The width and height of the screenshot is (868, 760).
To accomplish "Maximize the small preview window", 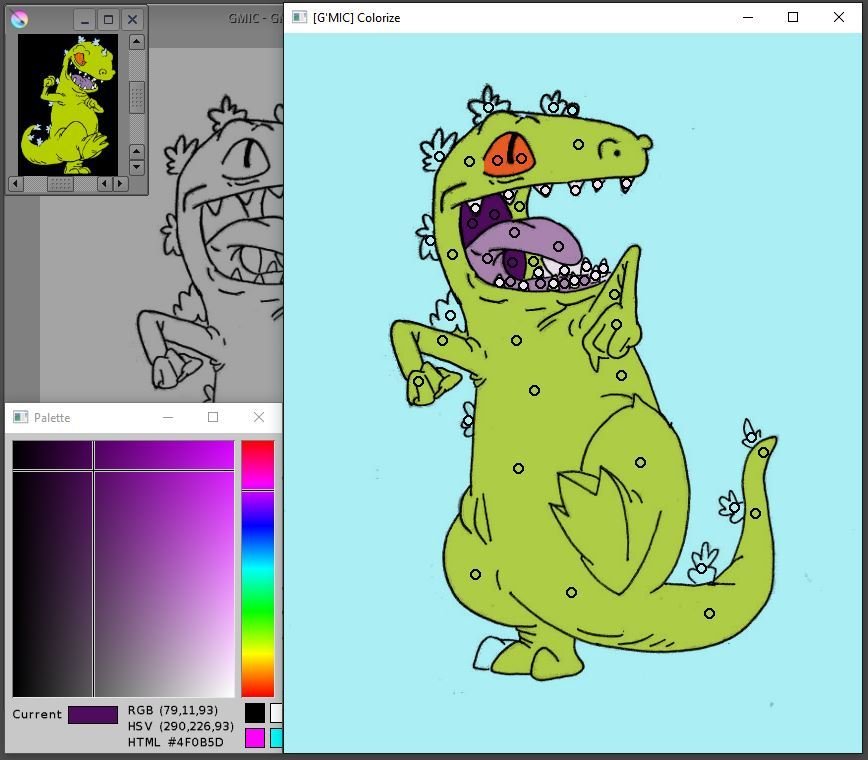I will pyautogui.click(x=108, y=20).
